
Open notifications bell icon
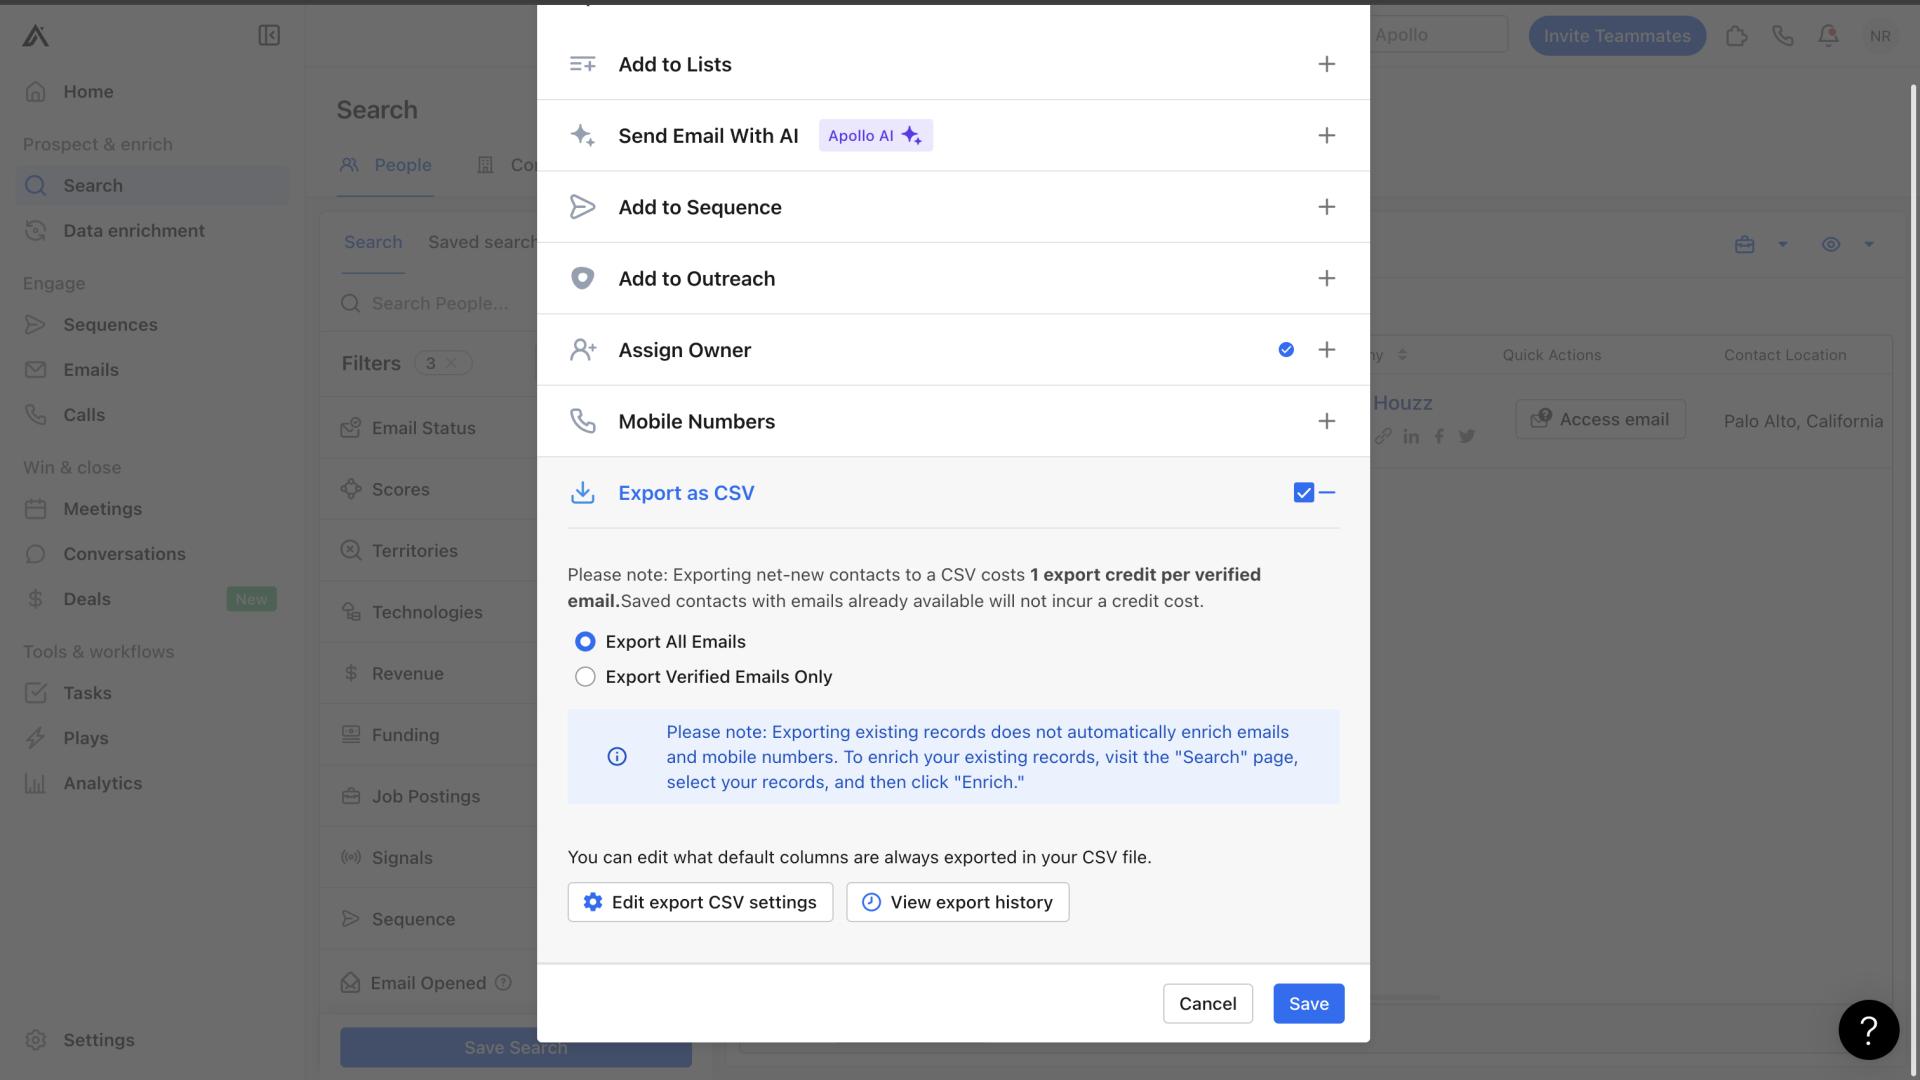coord(1828,36)
